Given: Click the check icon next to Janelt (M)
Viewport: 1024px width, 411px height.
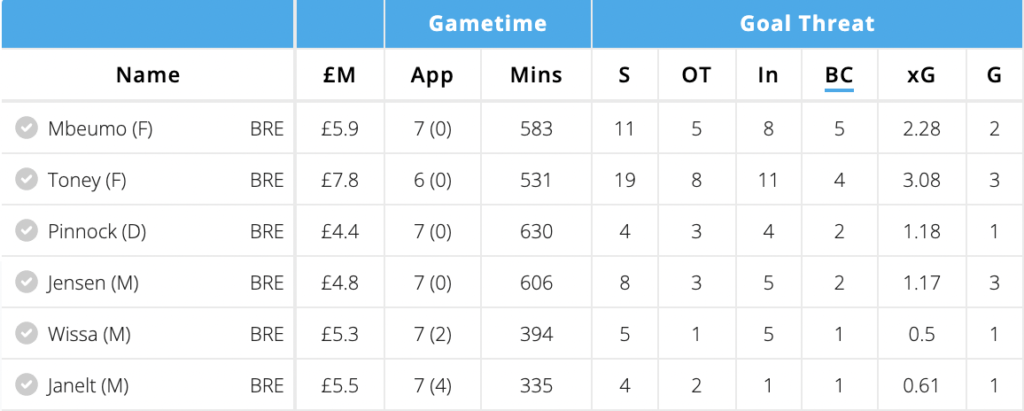Looking at the screenshot, I should point(27,385).
